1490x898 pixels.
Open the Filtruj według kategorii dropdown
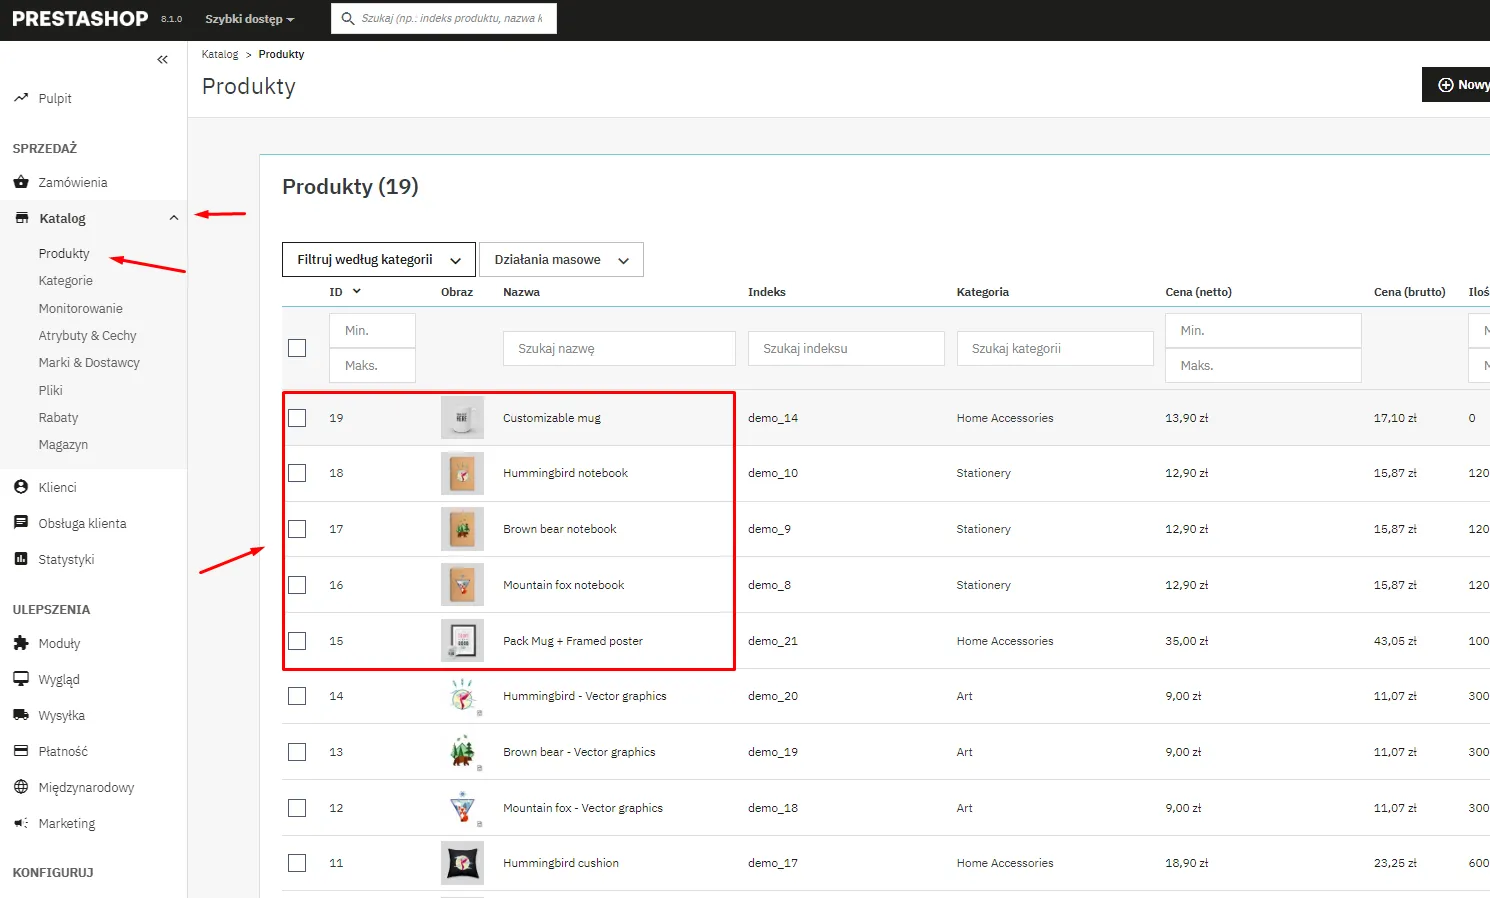click(378, 260)
